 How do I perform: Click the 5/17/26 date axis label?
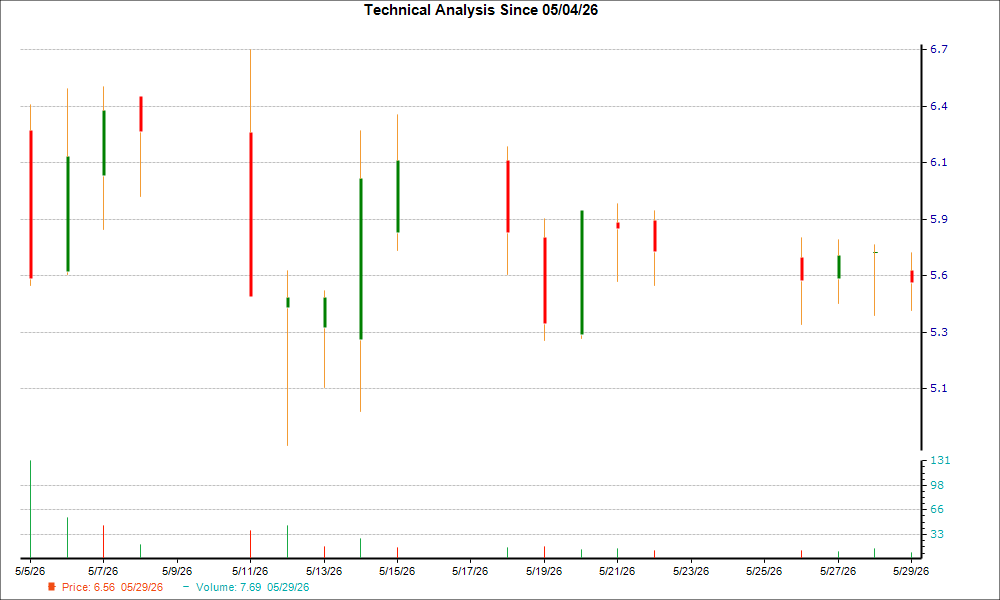point(471,571)
